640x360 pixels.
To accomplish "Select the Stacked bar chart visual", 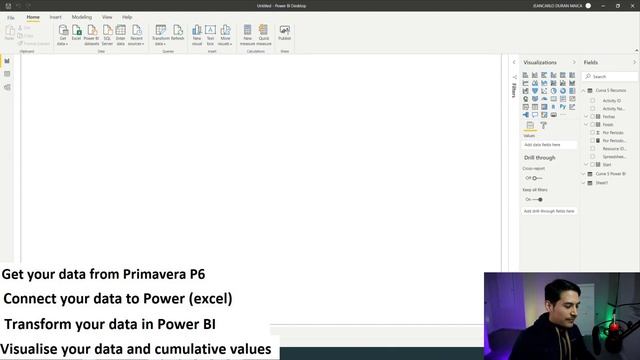I will 526,75.
